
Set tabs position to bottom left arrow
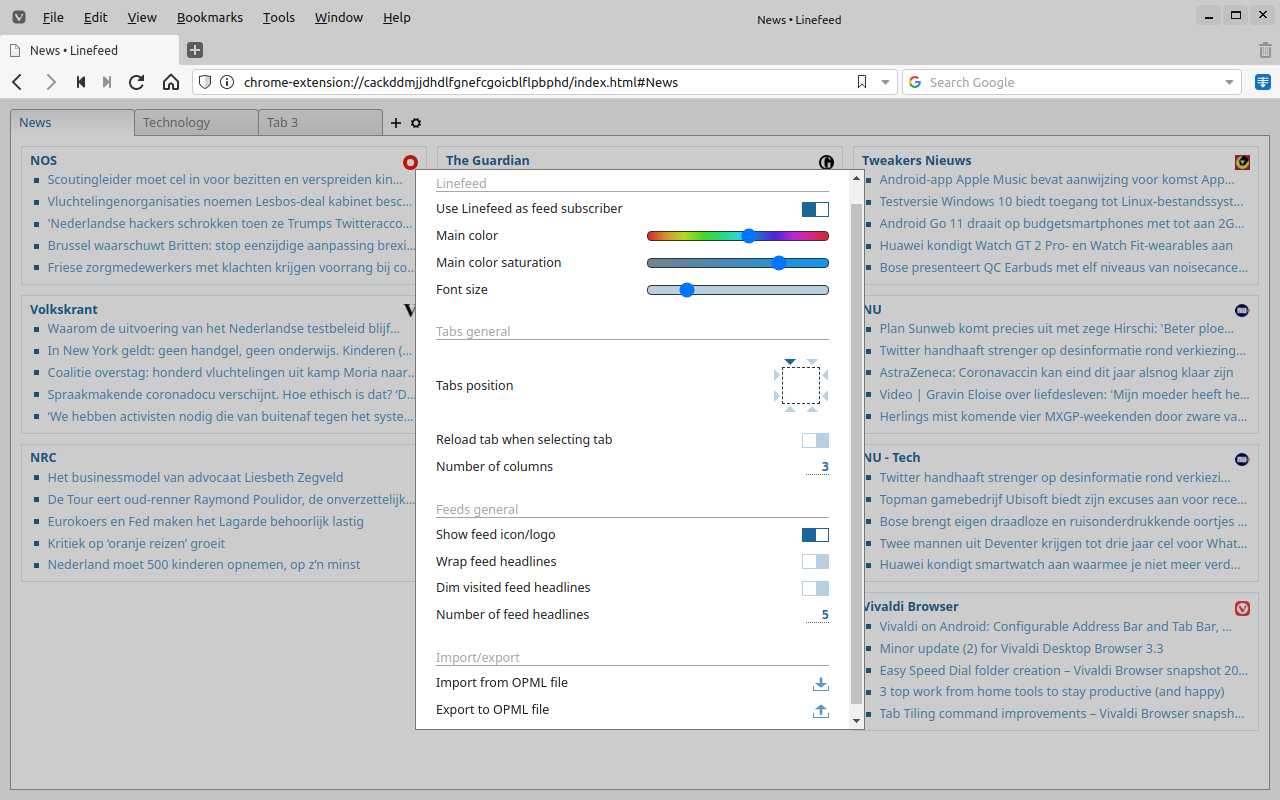coord(790,408)
